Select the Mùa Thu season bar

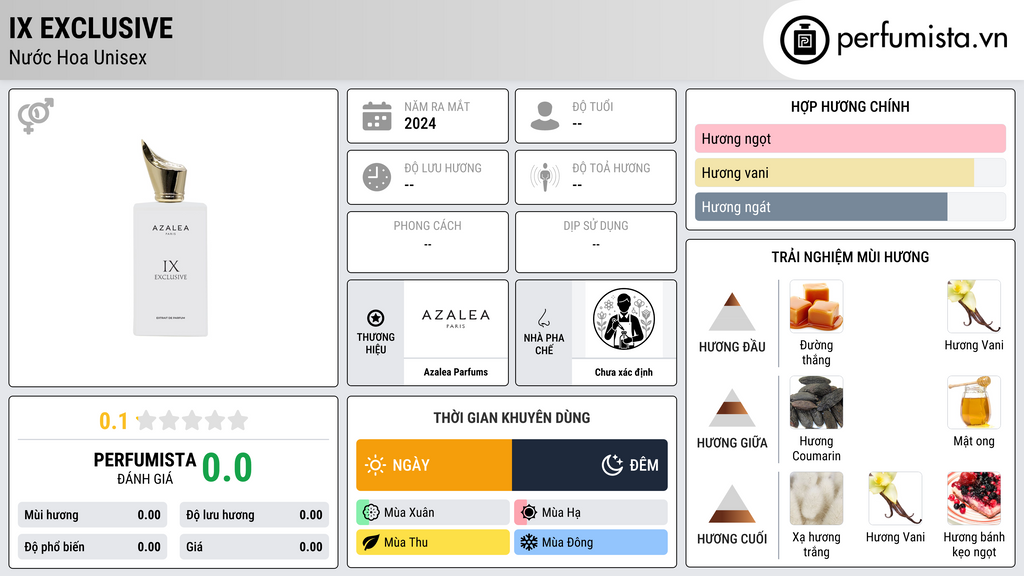click(x=433, y=542)
